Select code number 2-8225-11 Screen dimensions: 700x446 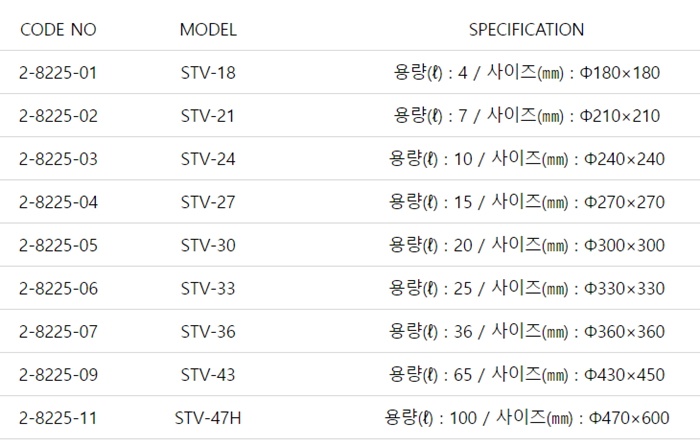(59, 418)
